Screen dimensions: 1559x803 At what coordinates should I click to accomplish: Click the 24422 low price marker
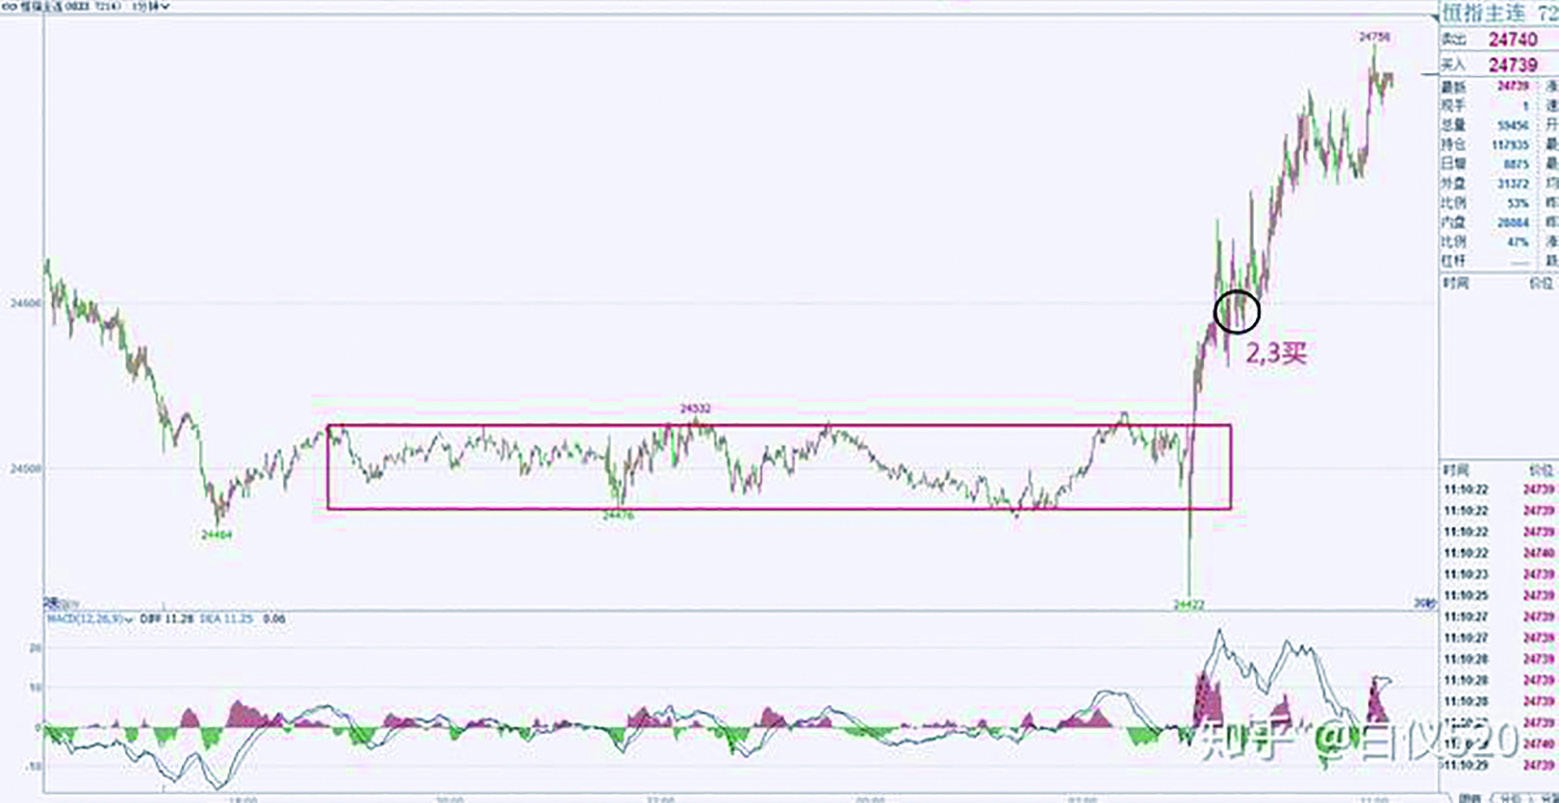1188,604
